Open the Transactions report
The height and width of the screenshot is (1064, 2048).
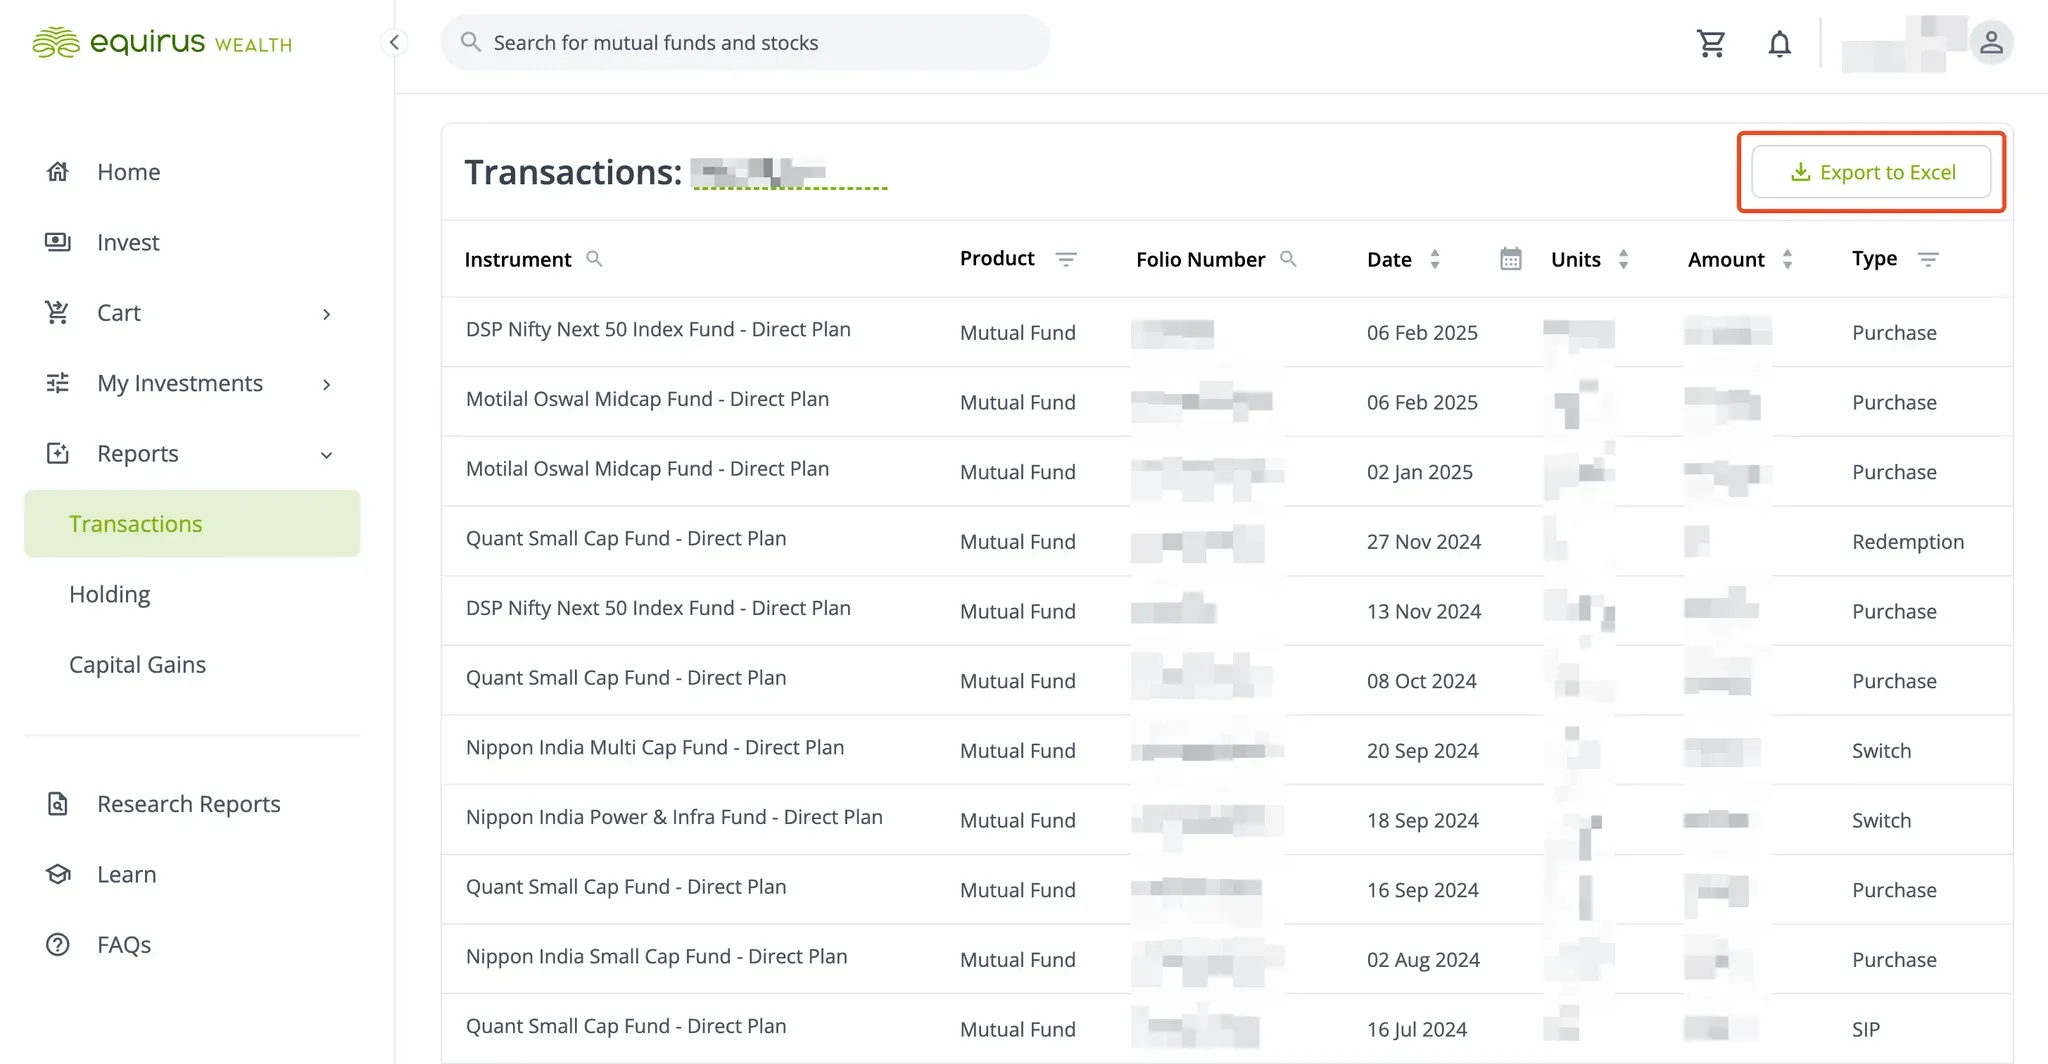pyautogui.click(x=192, y=523)
